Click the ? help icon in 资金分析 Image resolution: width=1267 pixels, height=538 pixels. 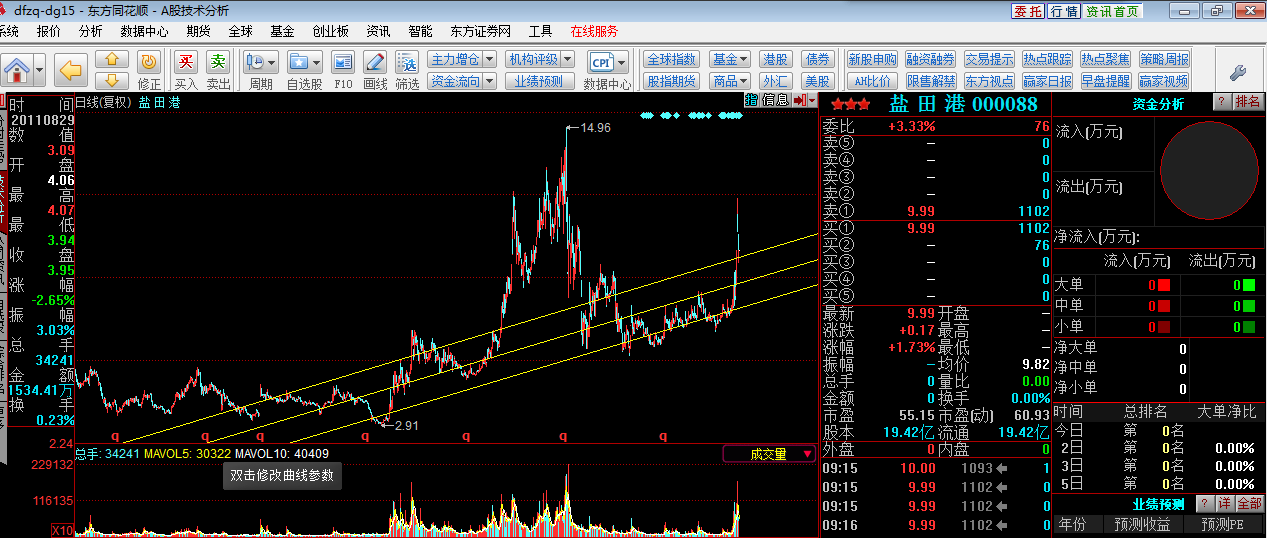(1222, 102)
